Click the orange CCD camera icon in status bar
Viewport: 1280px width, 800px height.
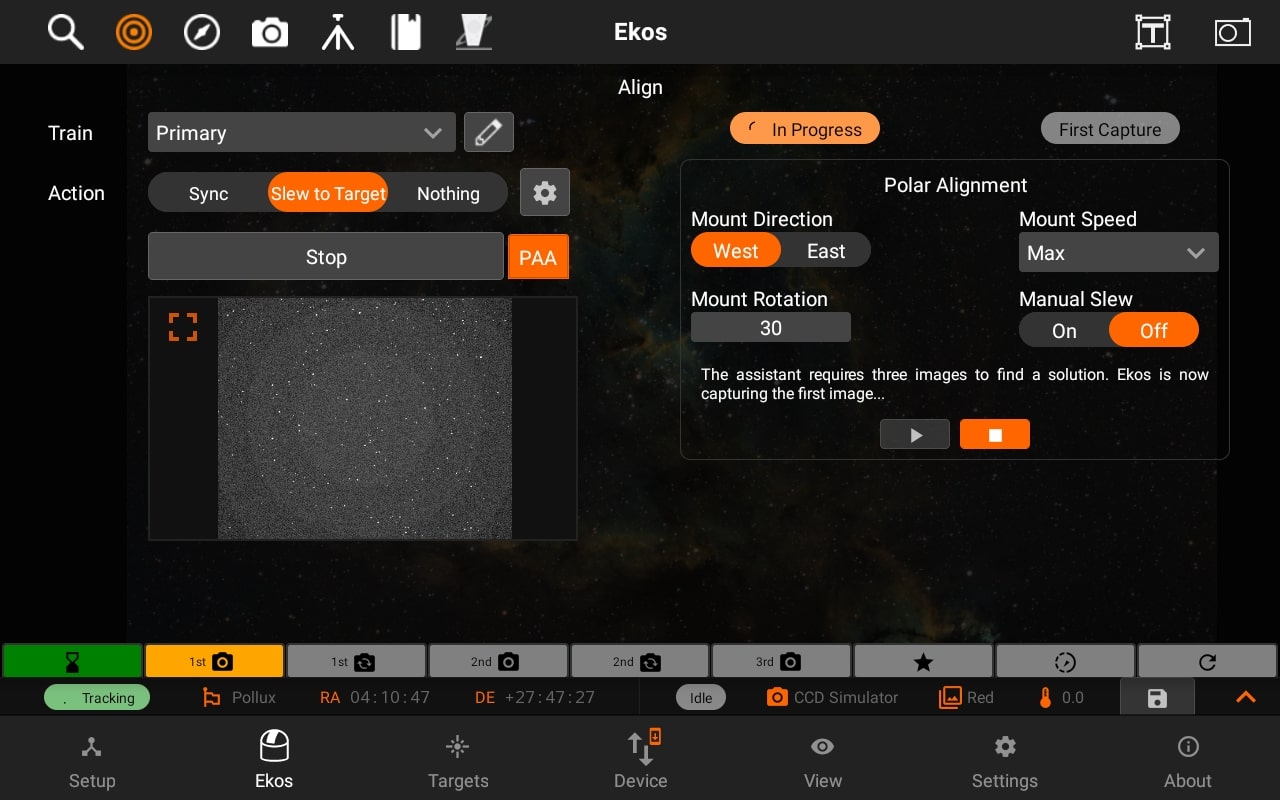777,698
